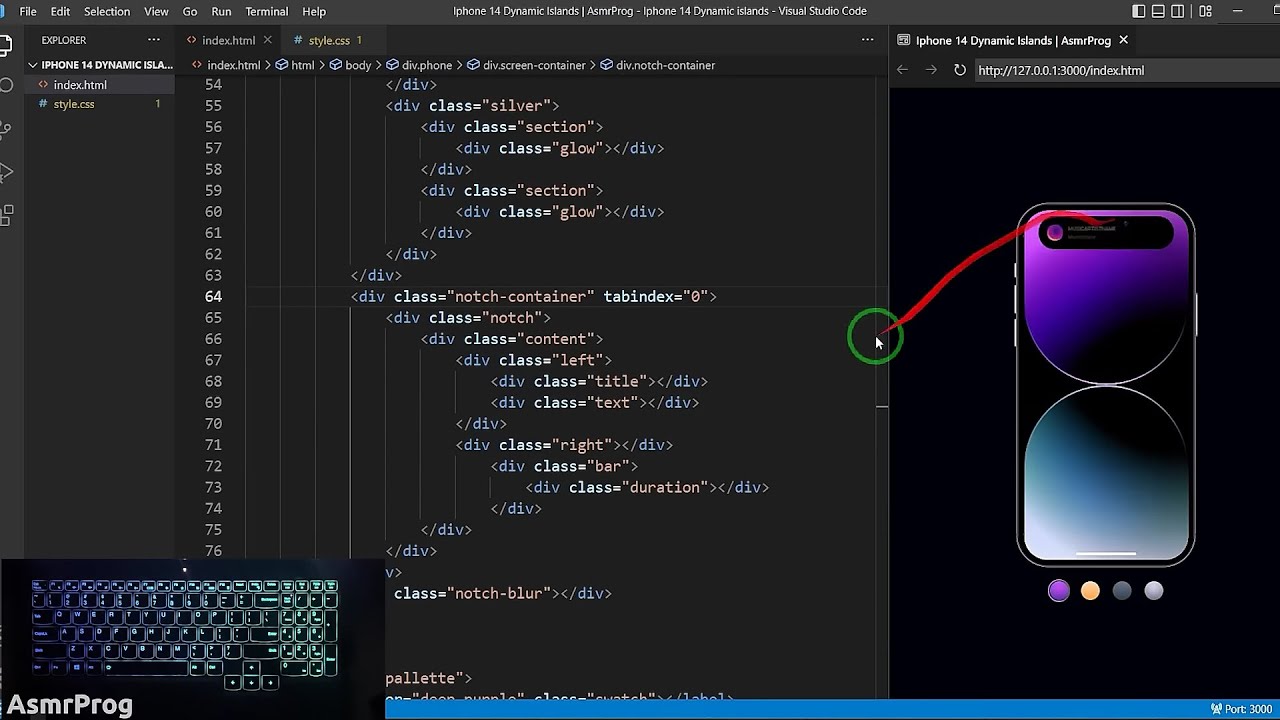Click the "silver" class on line 55
The height and width of the screenshot is (720, 1280).
pyautogui.click(x=516, y=105)
